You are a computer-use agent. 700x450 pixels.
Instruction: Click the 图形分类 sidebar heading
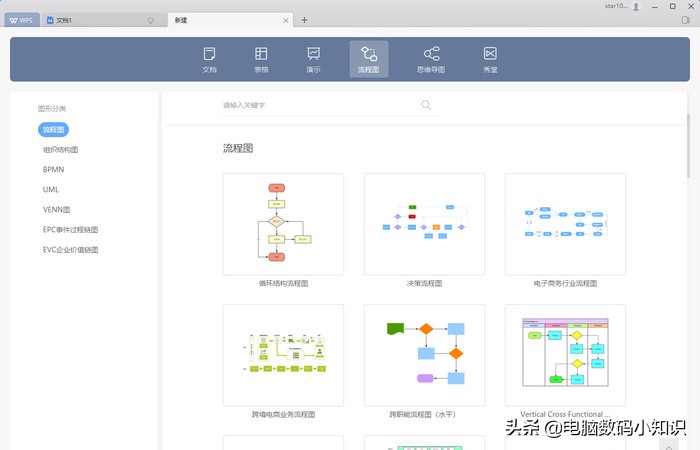tap(52, 108)
